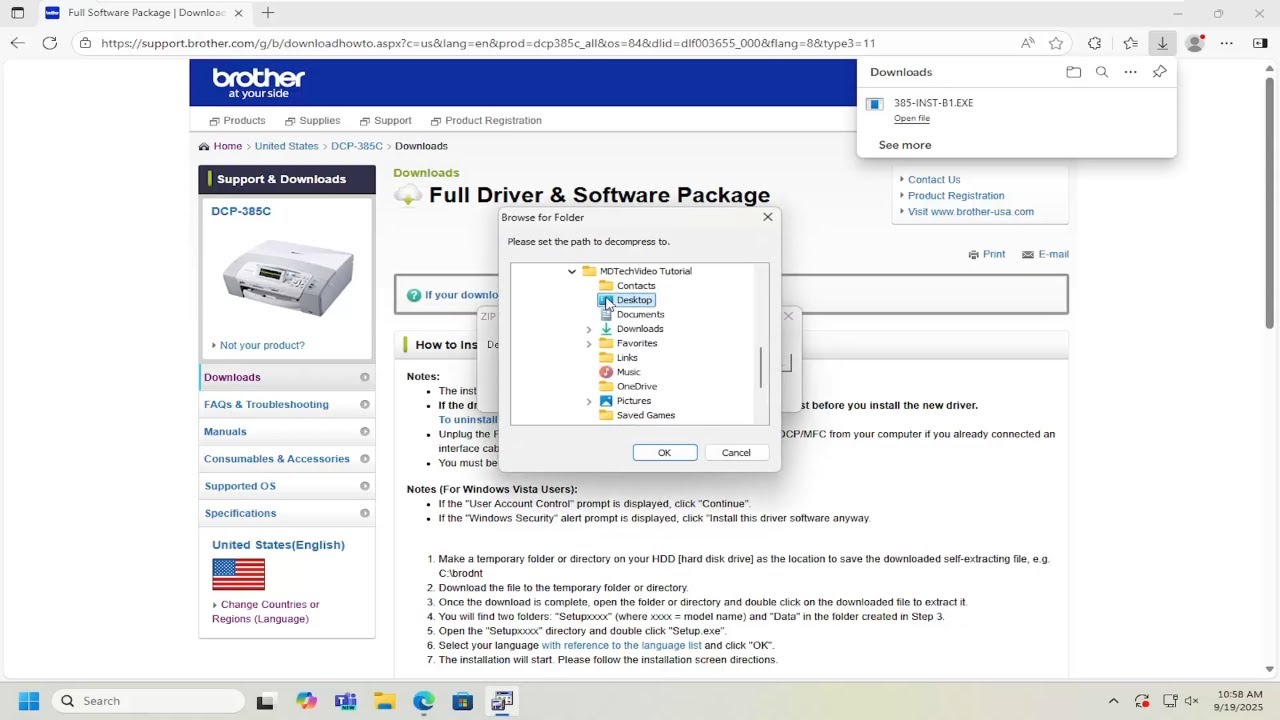Expand the Pictures folder tree node
This screenshot has width=1280, height=720.
tap(589, 401)
